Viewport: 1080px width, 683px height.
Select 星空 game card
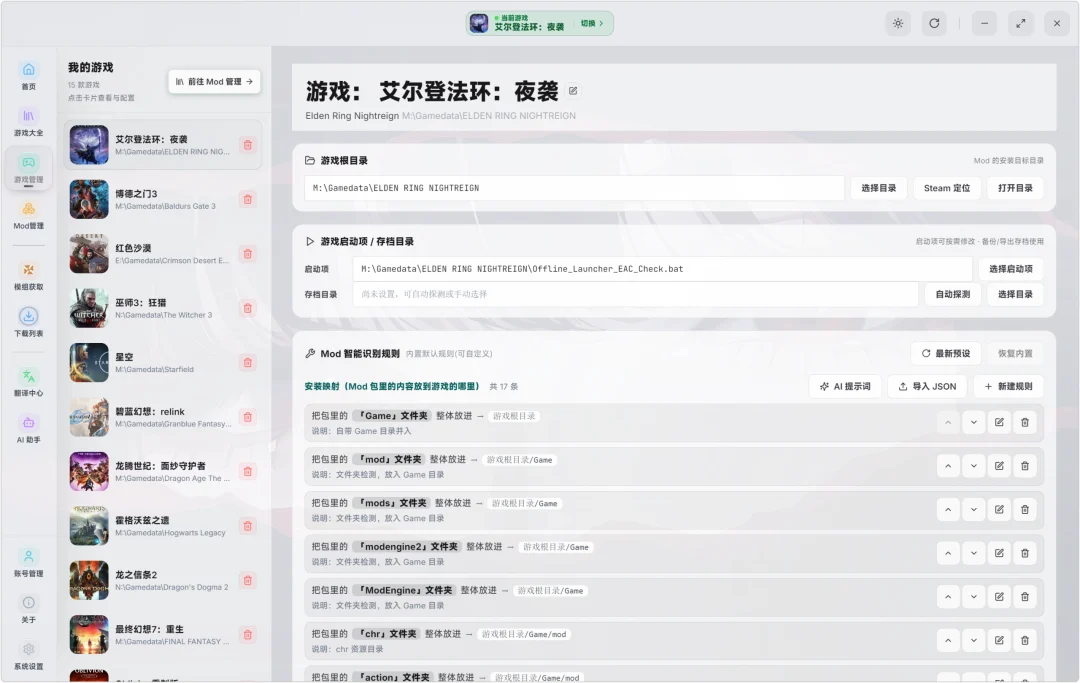coord(163,362)
